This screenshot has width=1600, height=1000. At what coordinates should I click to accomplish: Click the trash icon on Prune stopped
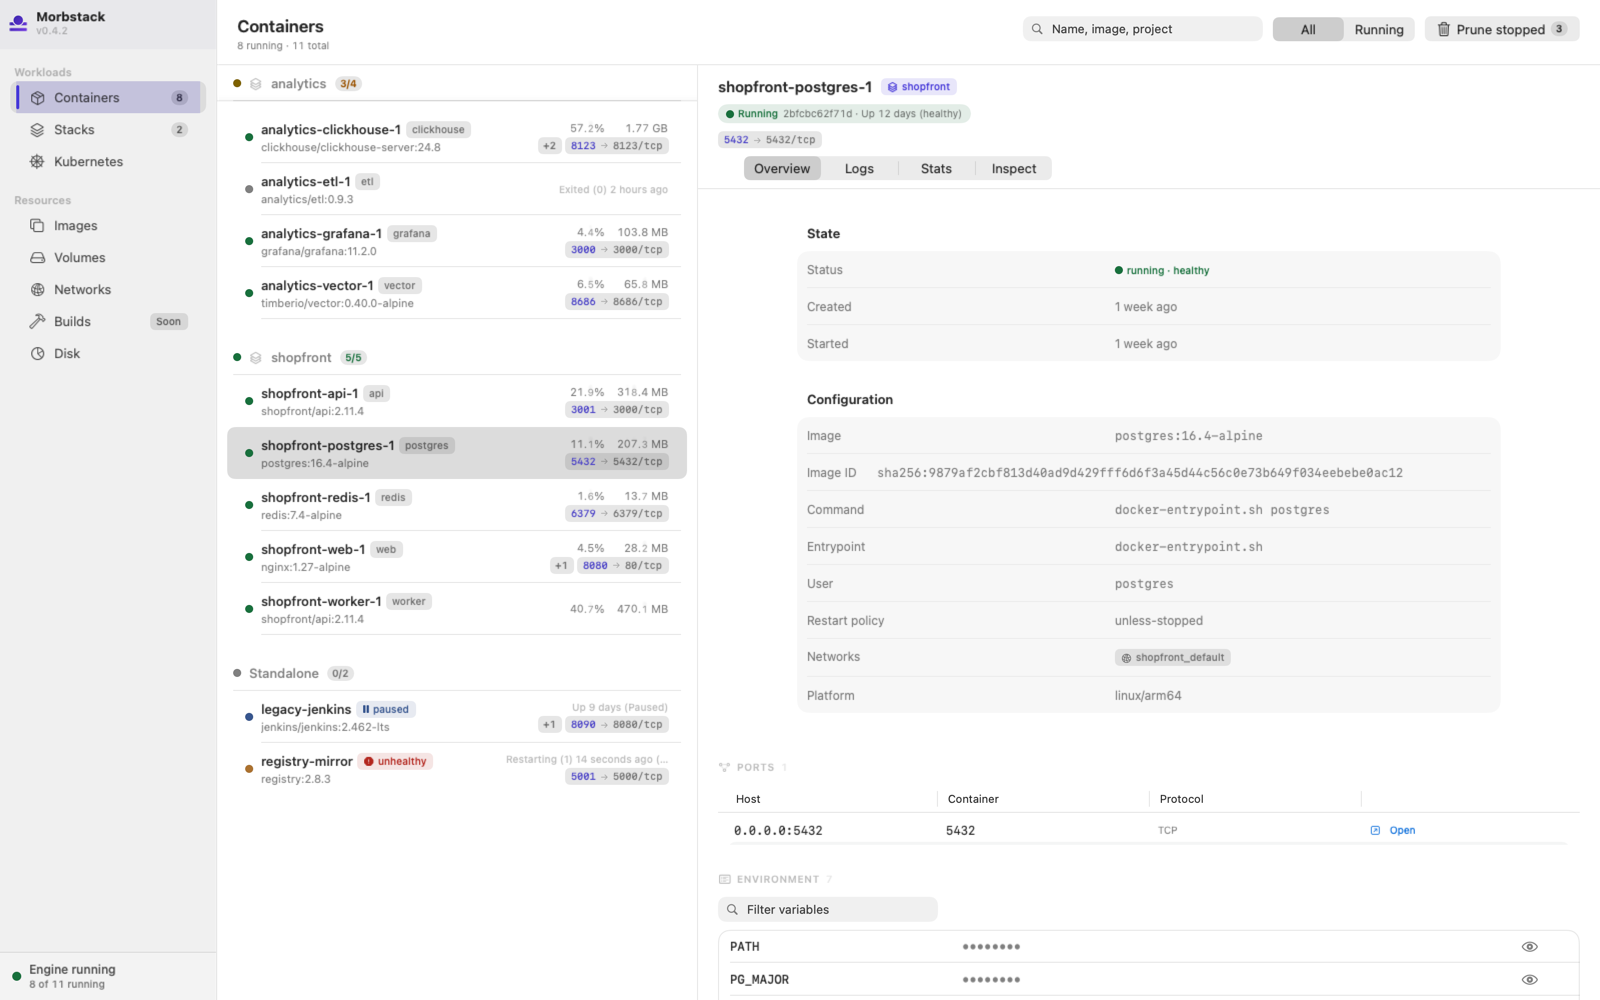[1443, 29]
